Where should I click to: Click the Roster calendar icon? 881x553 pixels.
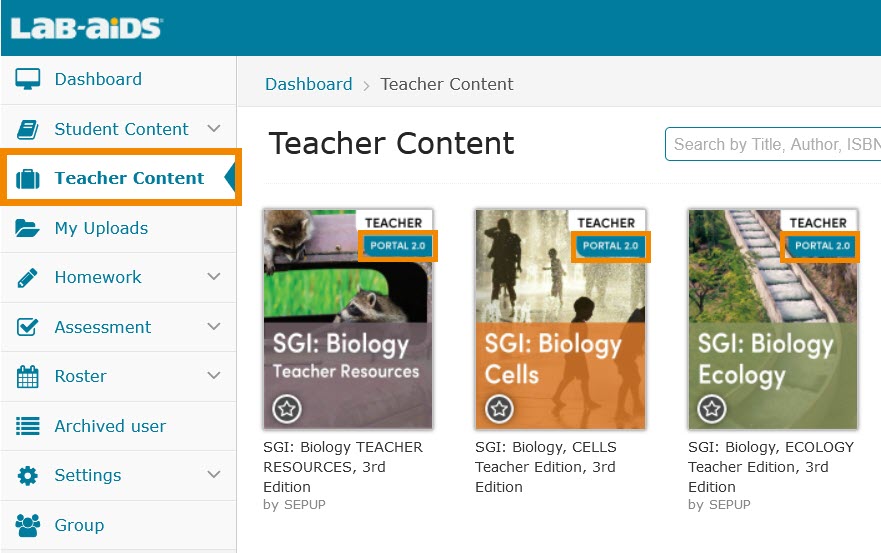pos(28,376)
